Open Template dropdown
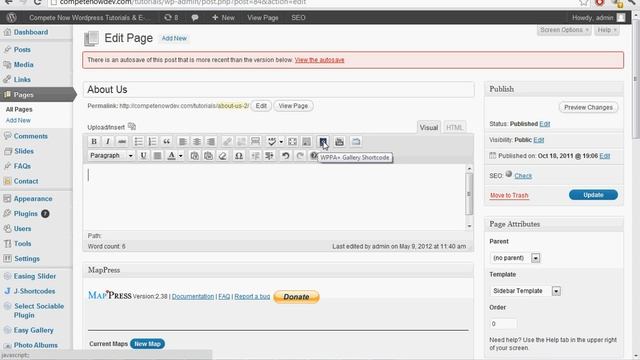The width and height of the screenshot is (640, 360). (x=525, y=291)
